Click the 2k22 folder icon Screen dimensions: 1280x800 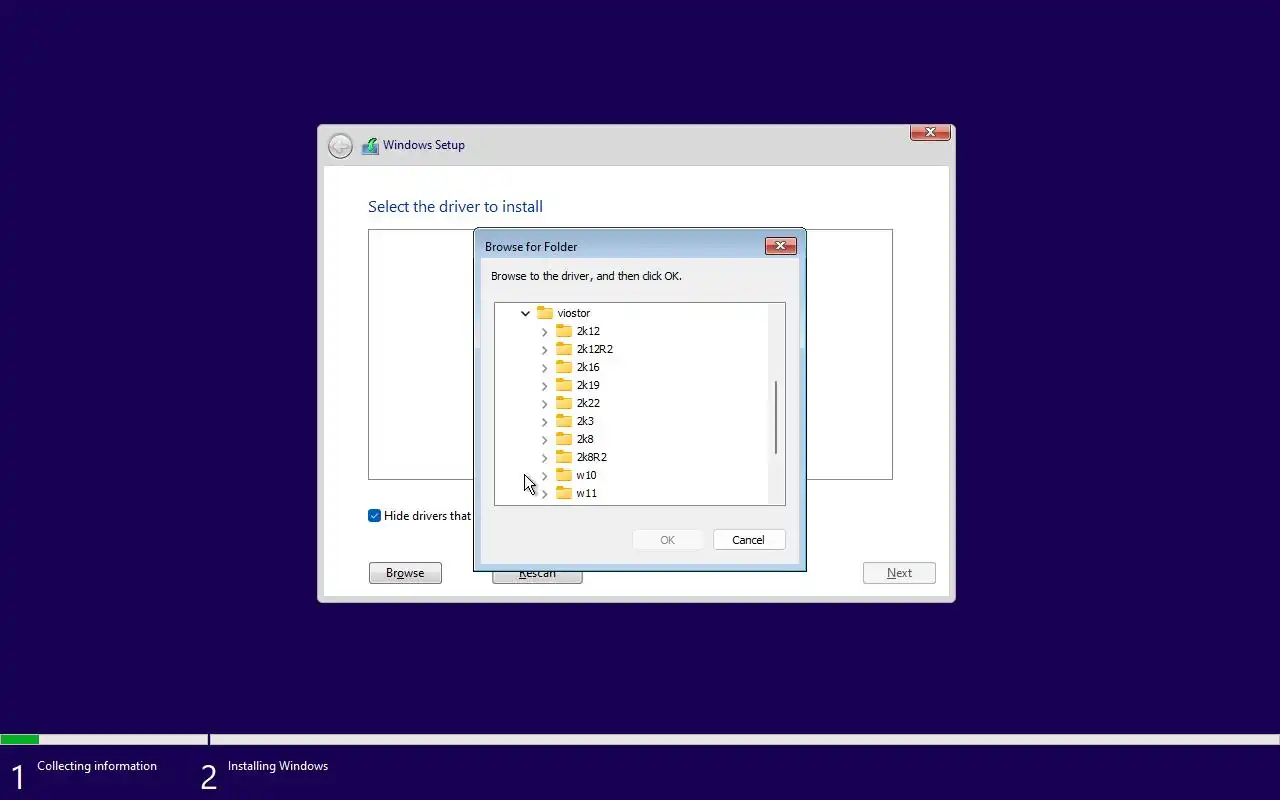click(x=564, y=403)
